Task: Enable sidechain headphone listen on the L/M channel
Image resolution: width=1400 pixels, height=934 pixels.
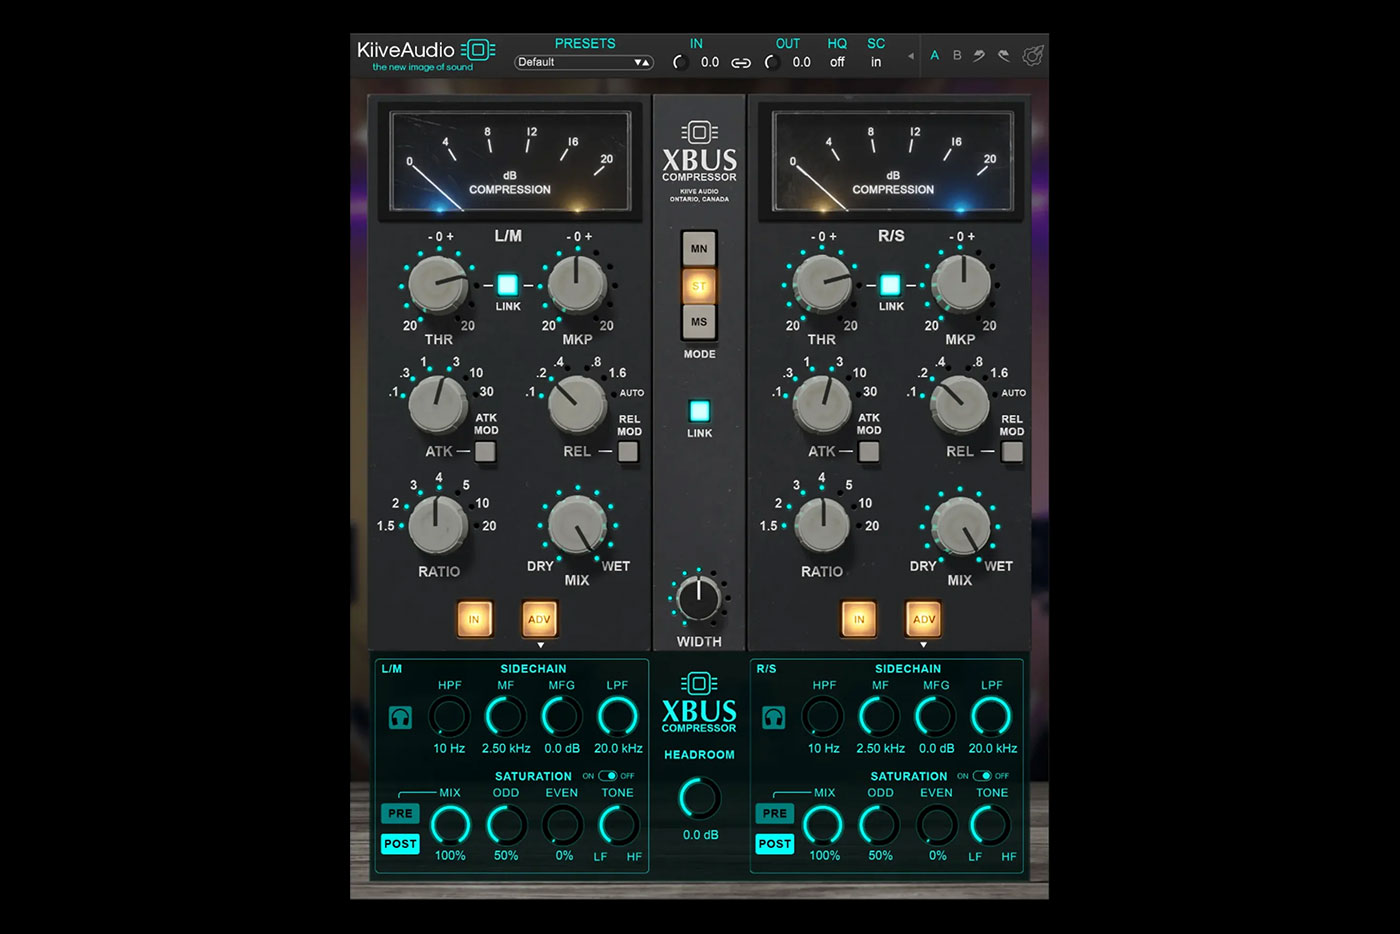Action: pos(399,717)
